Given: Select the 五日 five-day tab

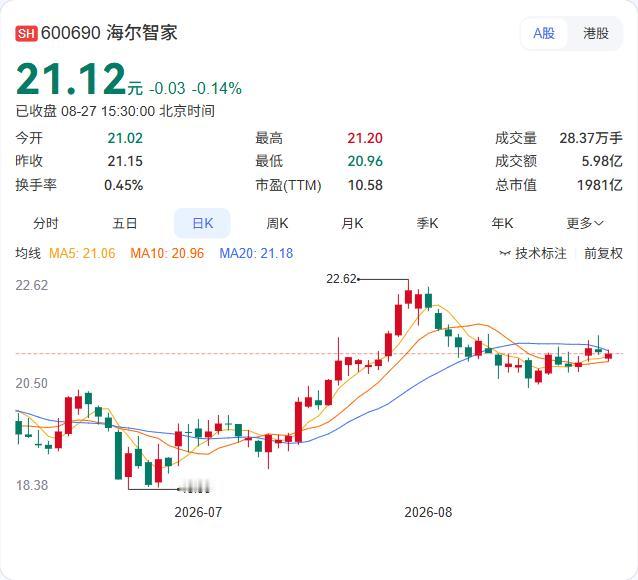Looking at the screenshot, I should click(x=125, y=223).
